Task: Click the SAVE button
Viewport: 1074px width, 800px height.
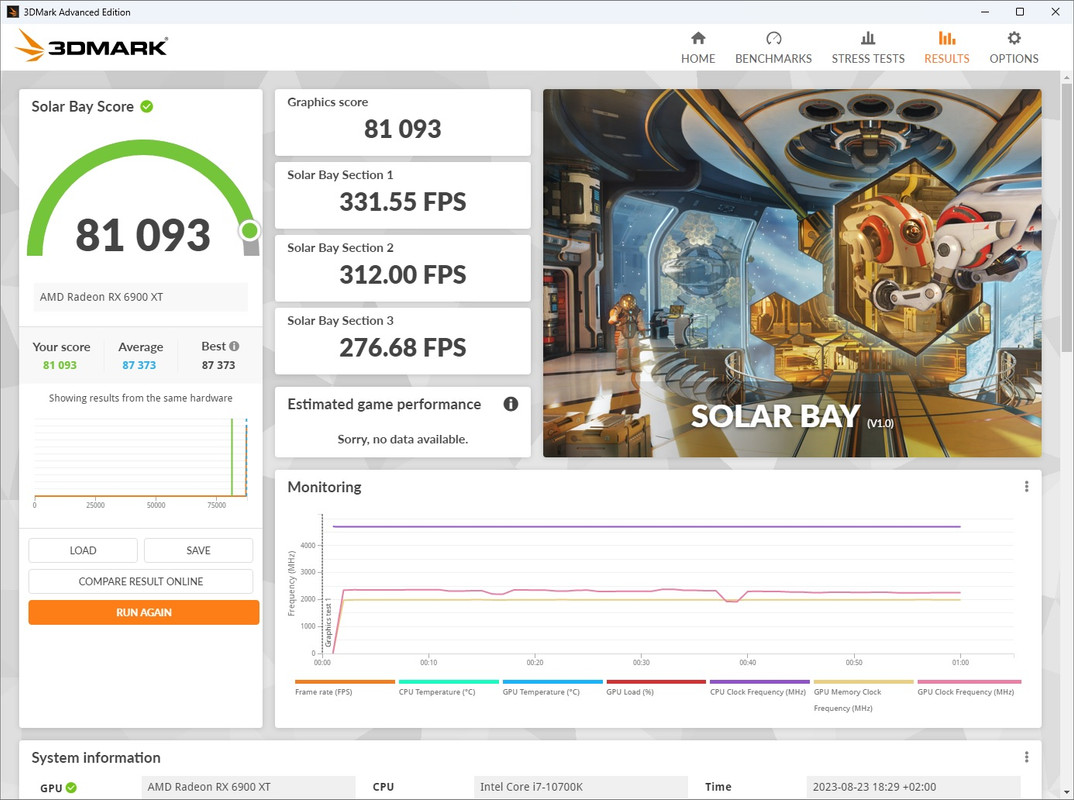Action: pyautogui.click(x=198, y=551)
